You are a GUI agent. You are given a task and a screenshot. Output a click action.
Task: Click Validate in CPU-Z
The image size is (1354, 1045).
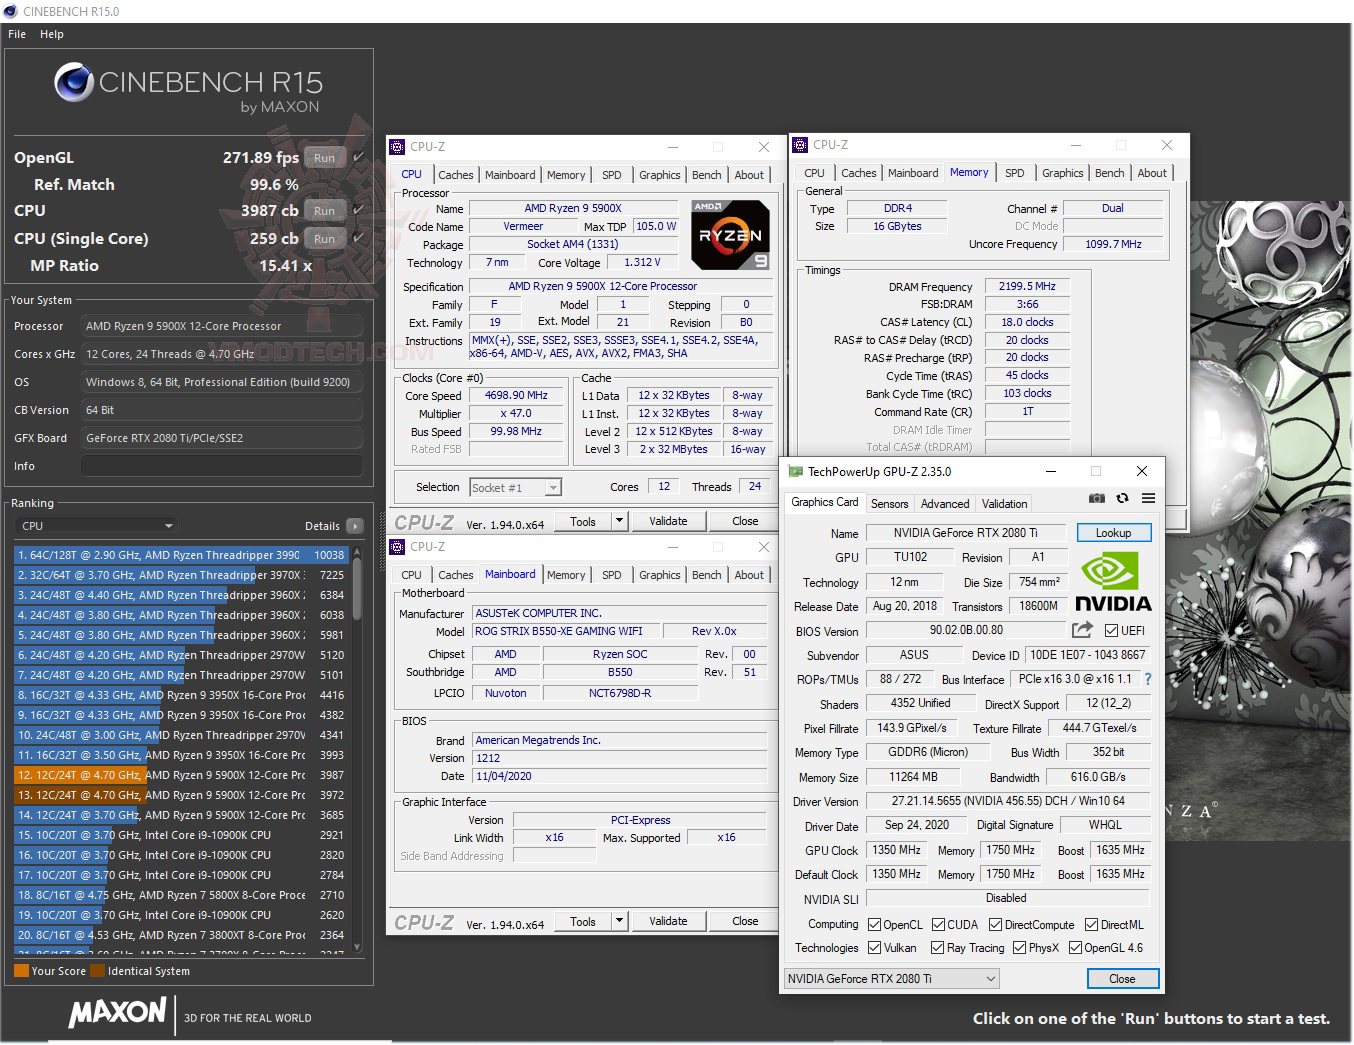[x=668, y=520]
